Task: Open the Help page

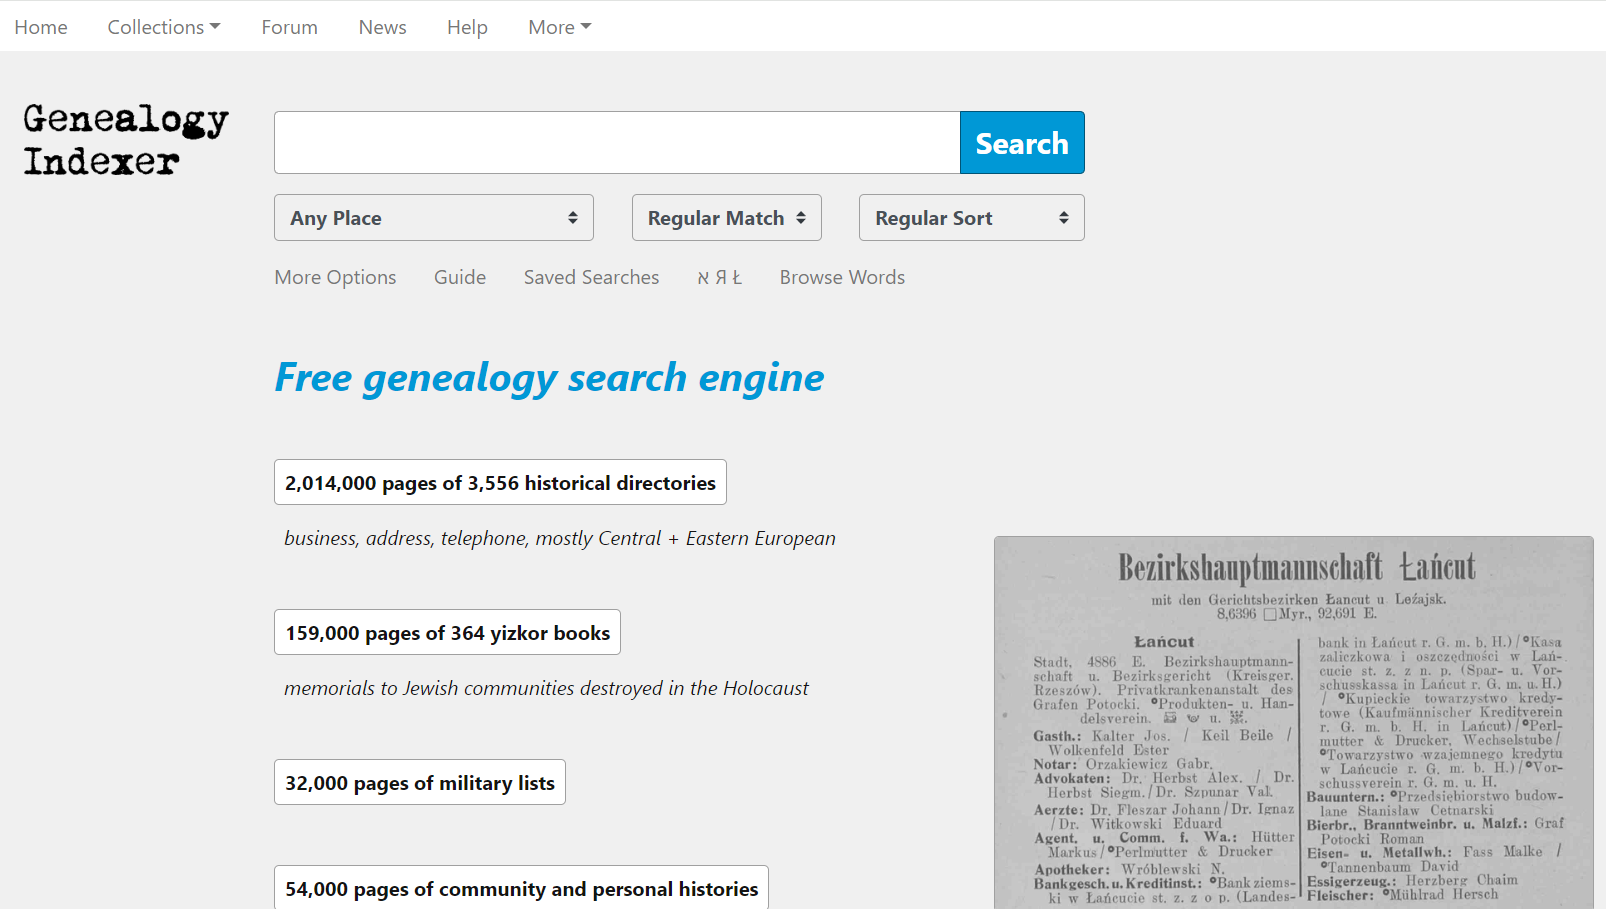Action: (x=467, y=27)
